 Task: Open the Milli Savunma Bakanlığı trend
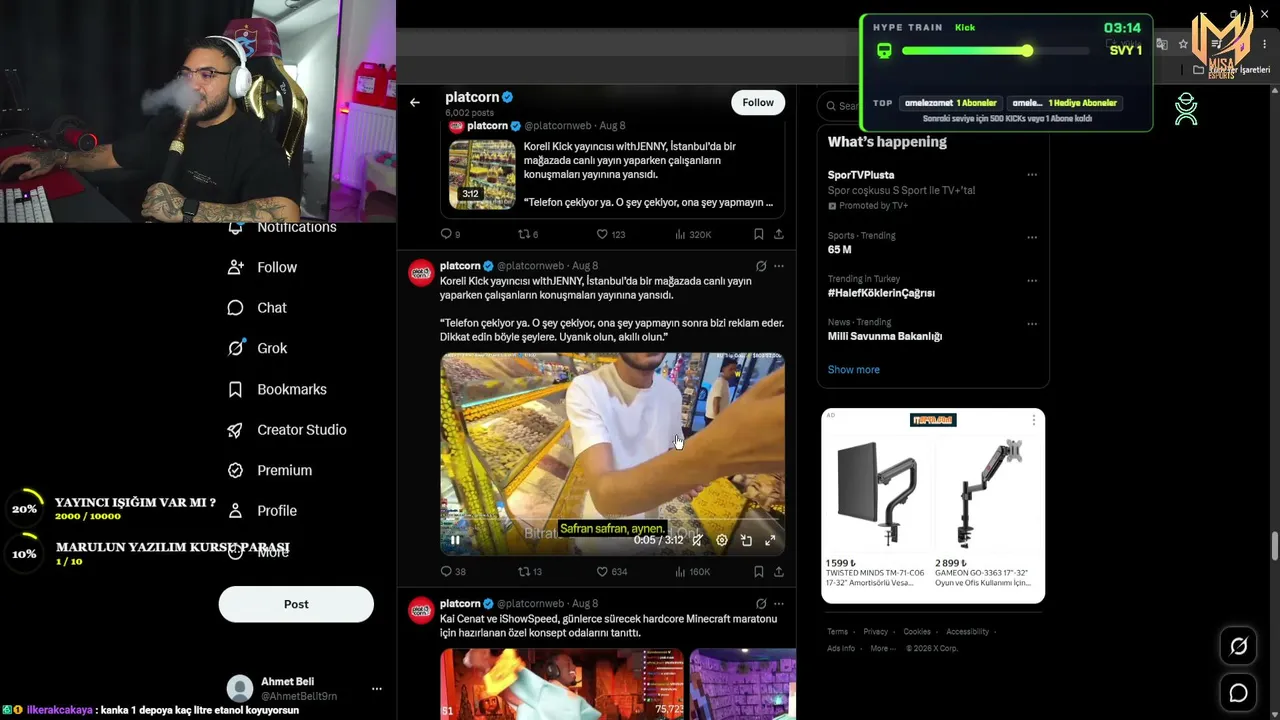click(885, 337)
